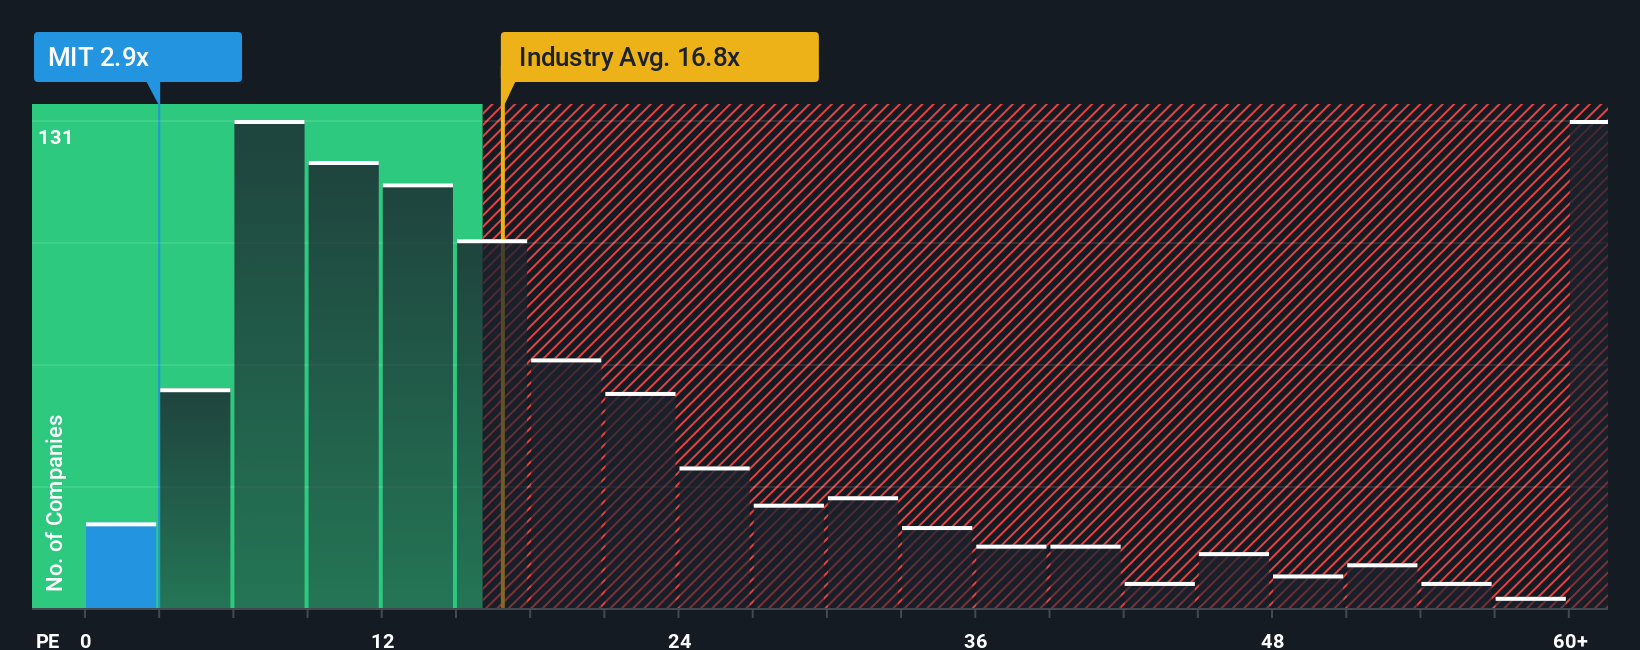
Task: Click the Industry Avg. 16.8x label
Action: tap(659, 57)
